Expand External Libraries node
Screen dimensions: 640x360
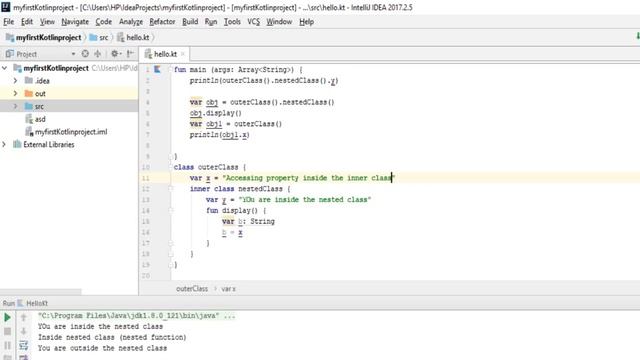(x=4, y=144)
